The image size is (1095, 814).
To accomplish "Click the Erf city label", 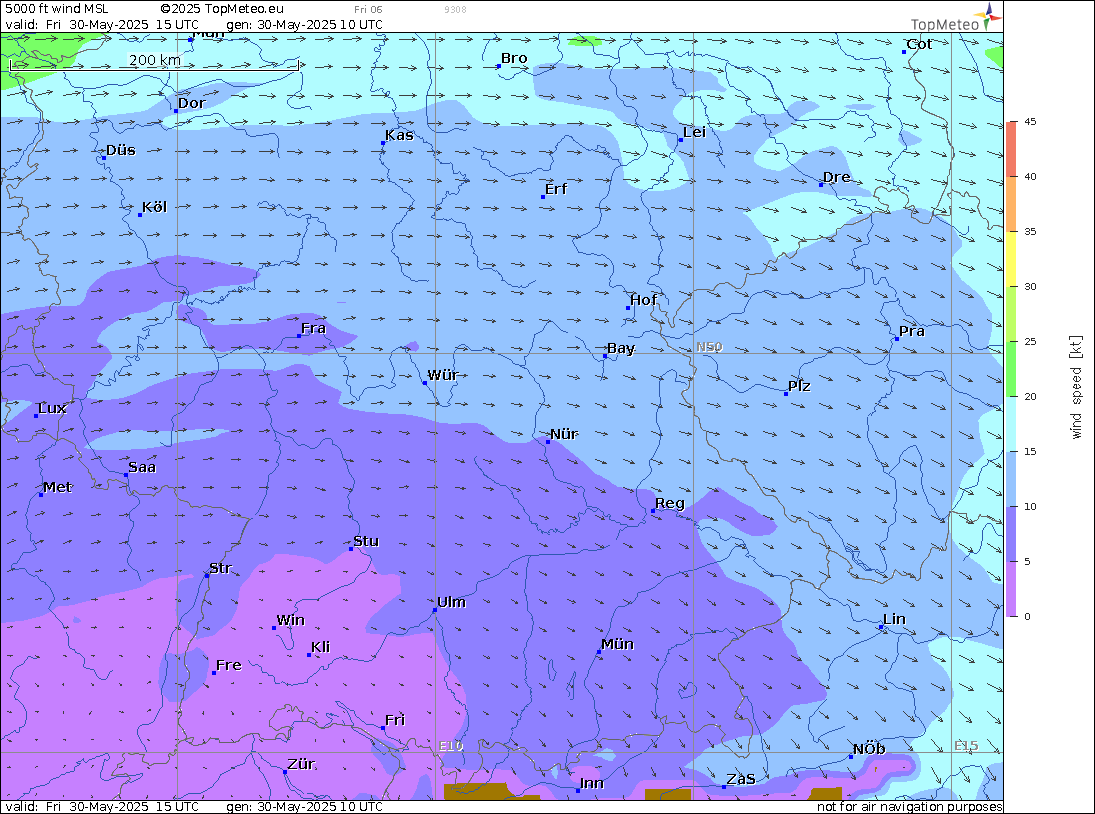I will (556, 189).
